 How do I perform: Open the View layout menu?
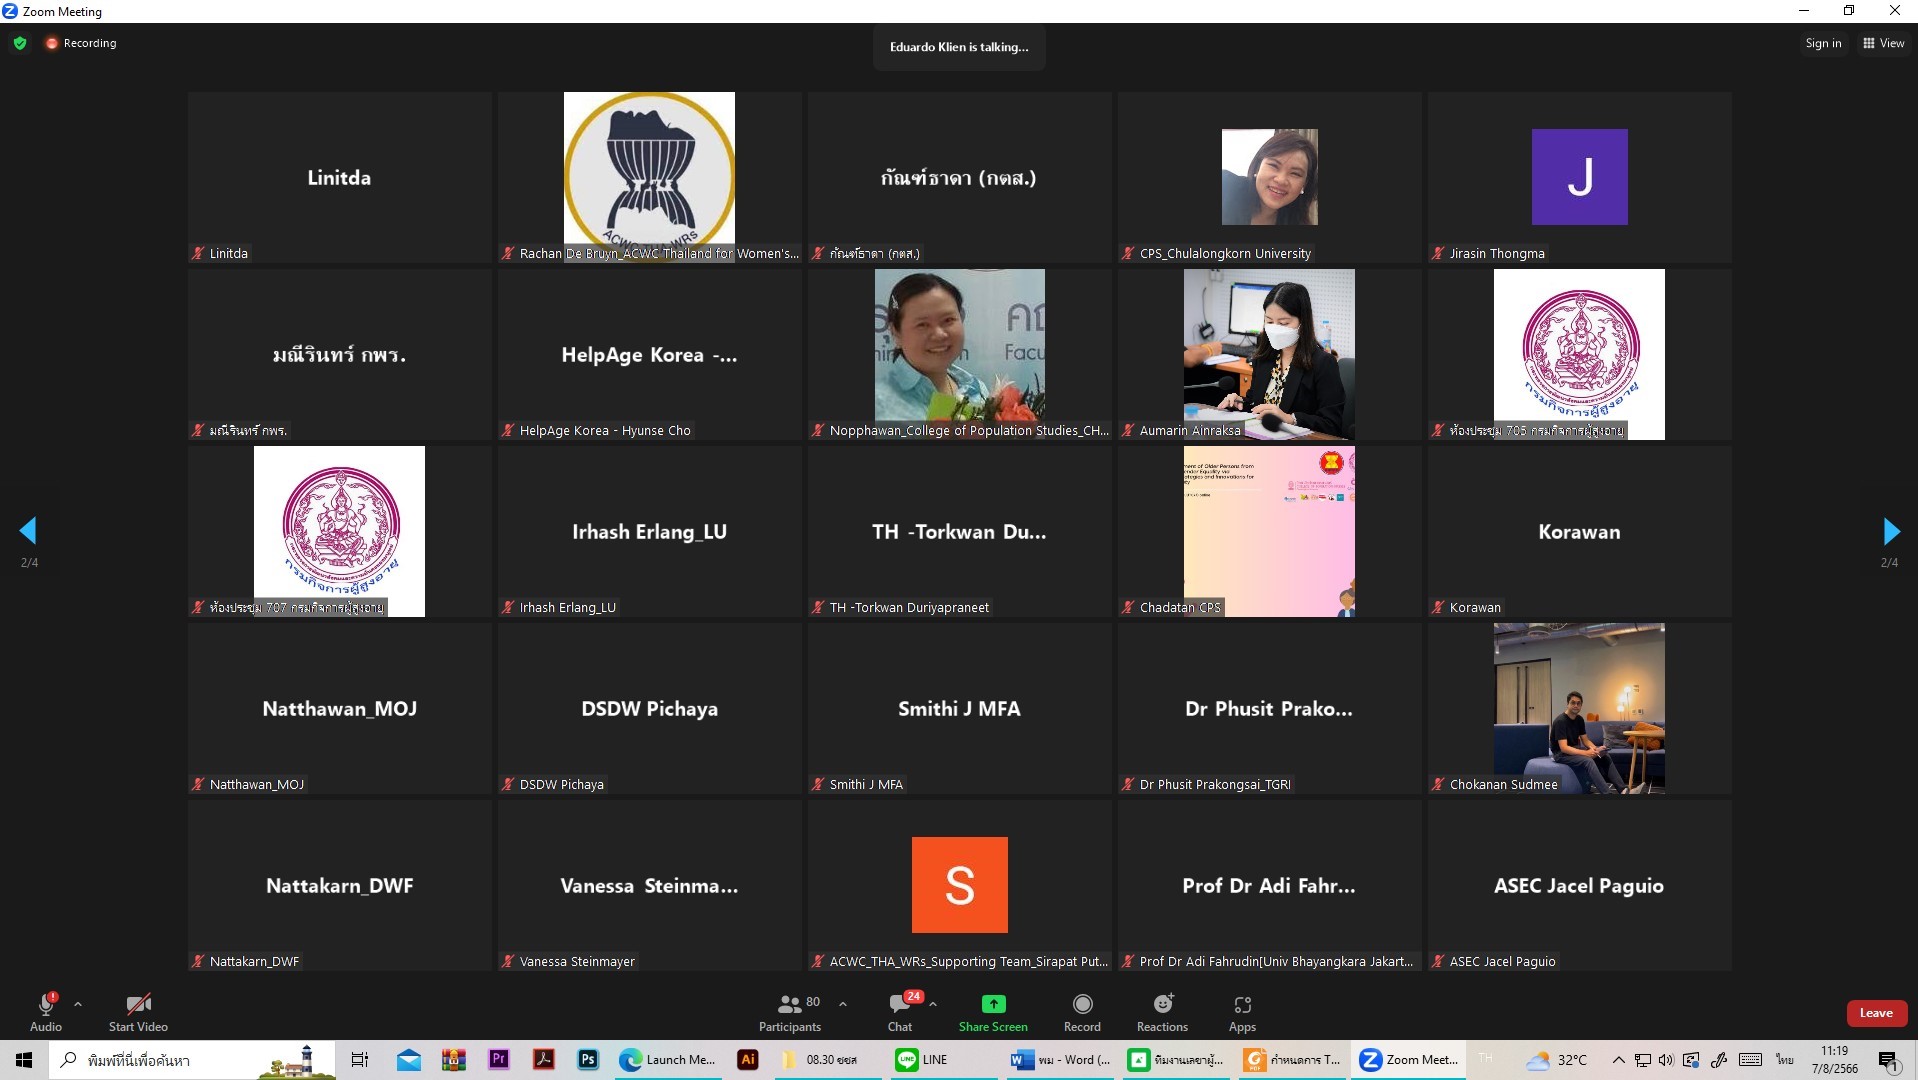(1883, 43)
